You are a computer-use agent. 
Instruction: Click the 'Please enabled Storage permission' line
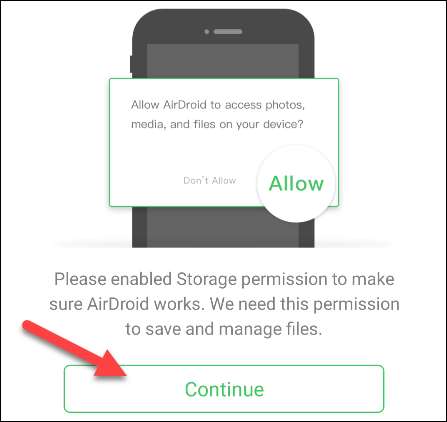click(x=224, y=279)
